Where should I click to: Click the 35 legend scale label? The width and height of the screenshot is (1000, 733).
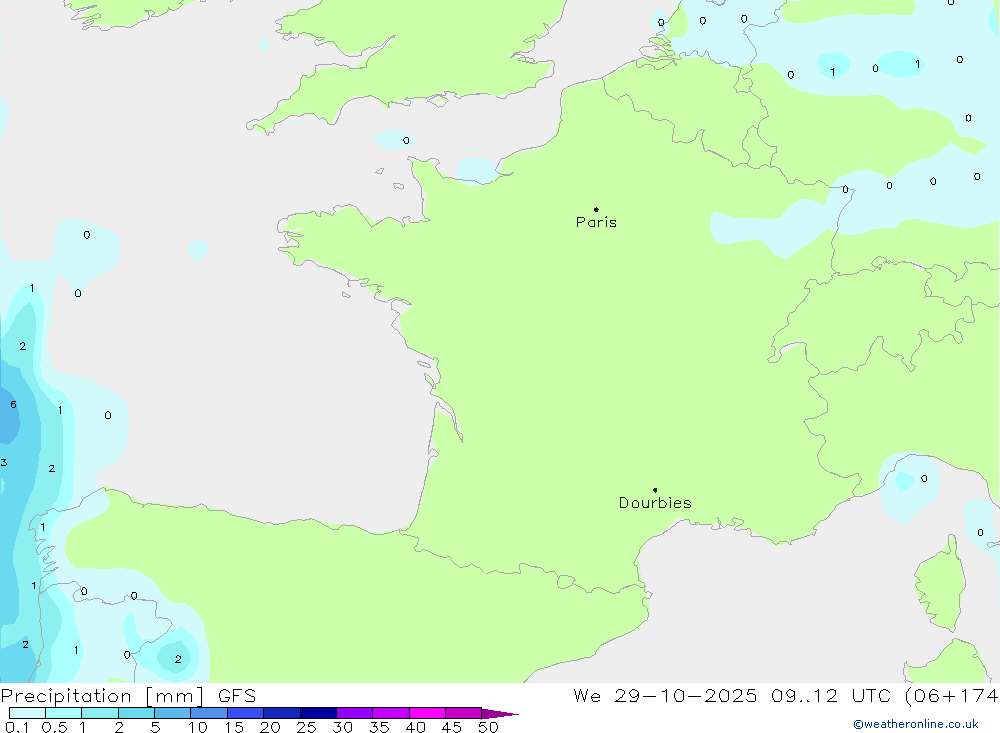[379, 727]
